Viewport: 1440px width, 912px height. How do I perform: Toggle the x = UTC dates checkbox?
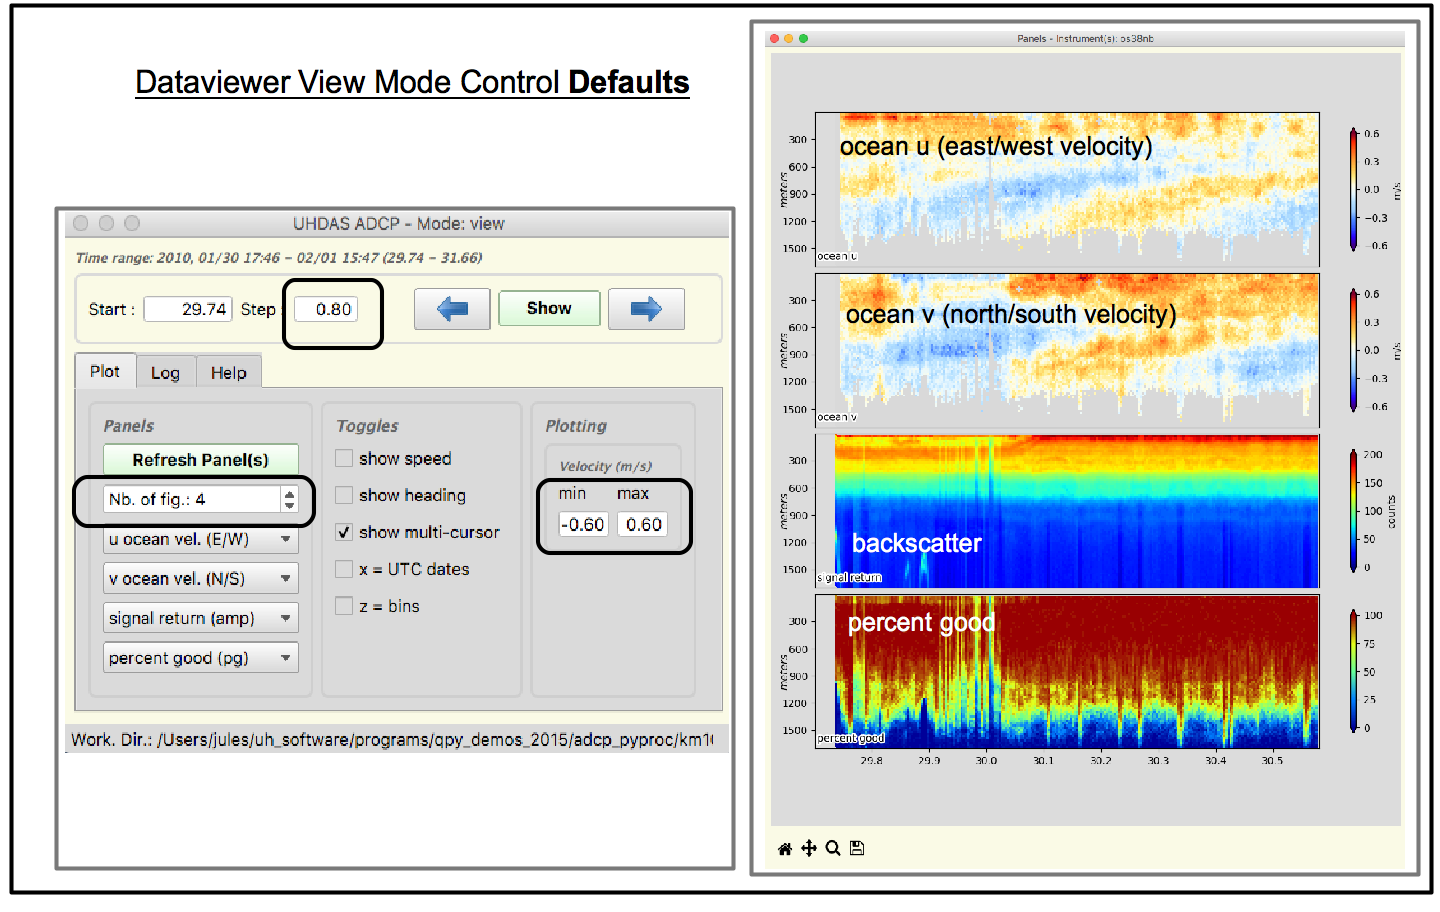344,570
